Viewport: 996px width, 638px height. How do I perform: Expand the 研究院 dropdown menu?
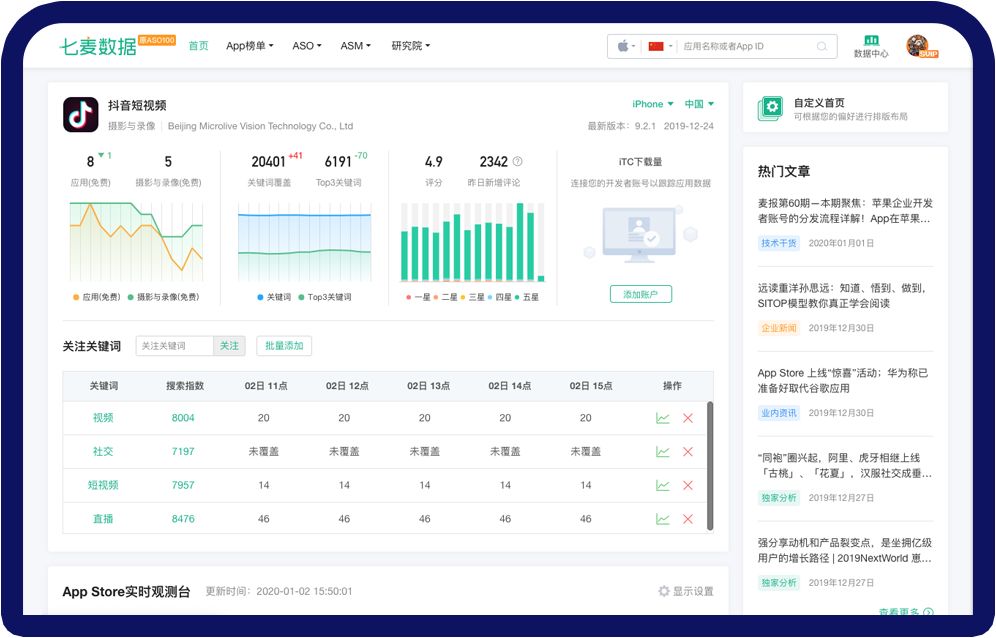point(410,46)
